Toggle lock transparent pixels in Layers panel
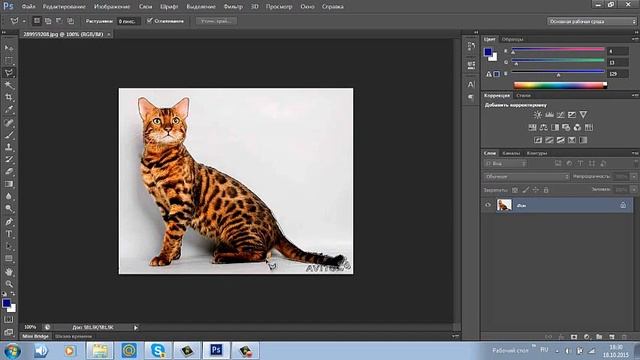This screenshot has width=640, height=360. 515,190
